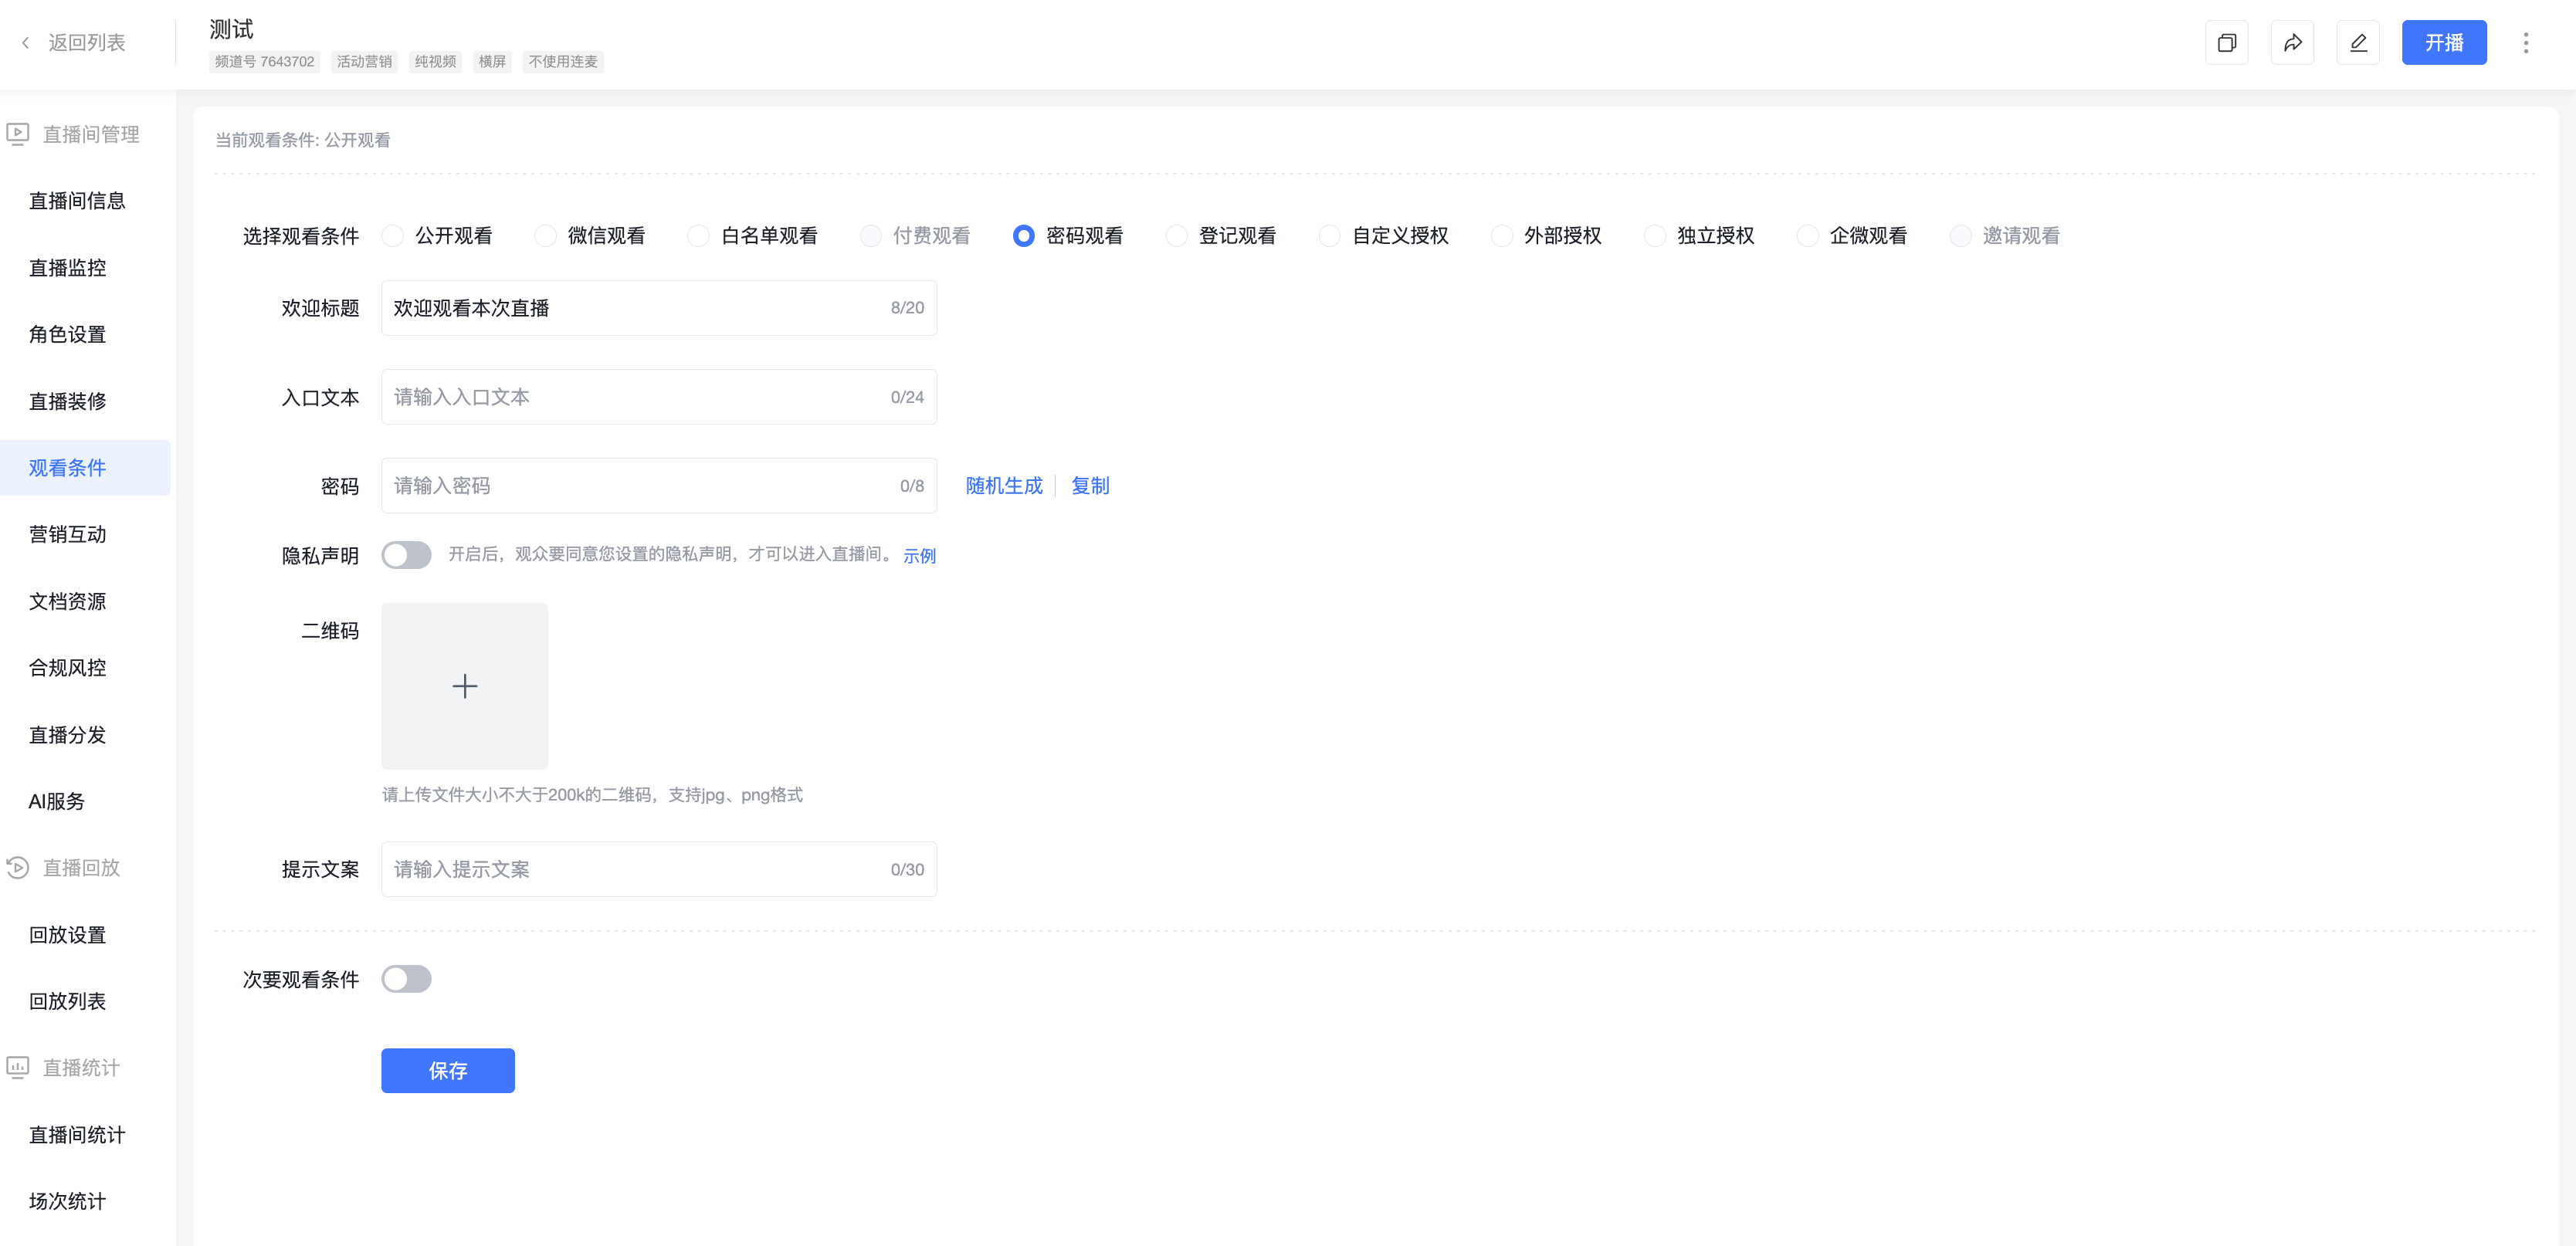Click the copy channel icon in header
The width and height of the screenshot is (2576, 1246).
point(2226,43)
